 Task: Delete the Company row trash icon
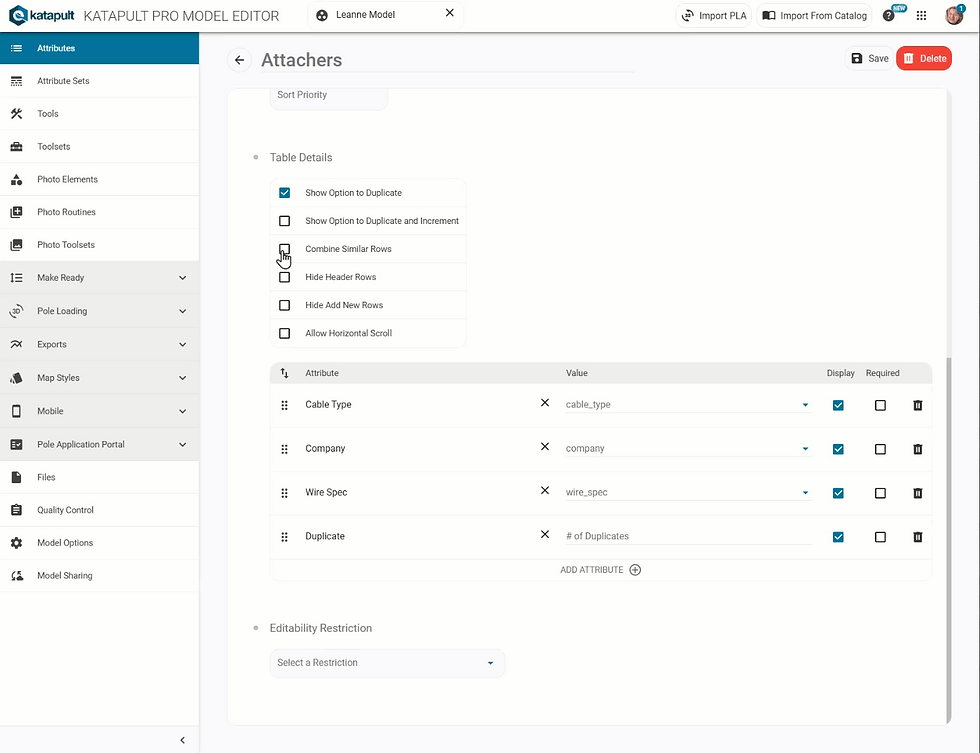918,449
